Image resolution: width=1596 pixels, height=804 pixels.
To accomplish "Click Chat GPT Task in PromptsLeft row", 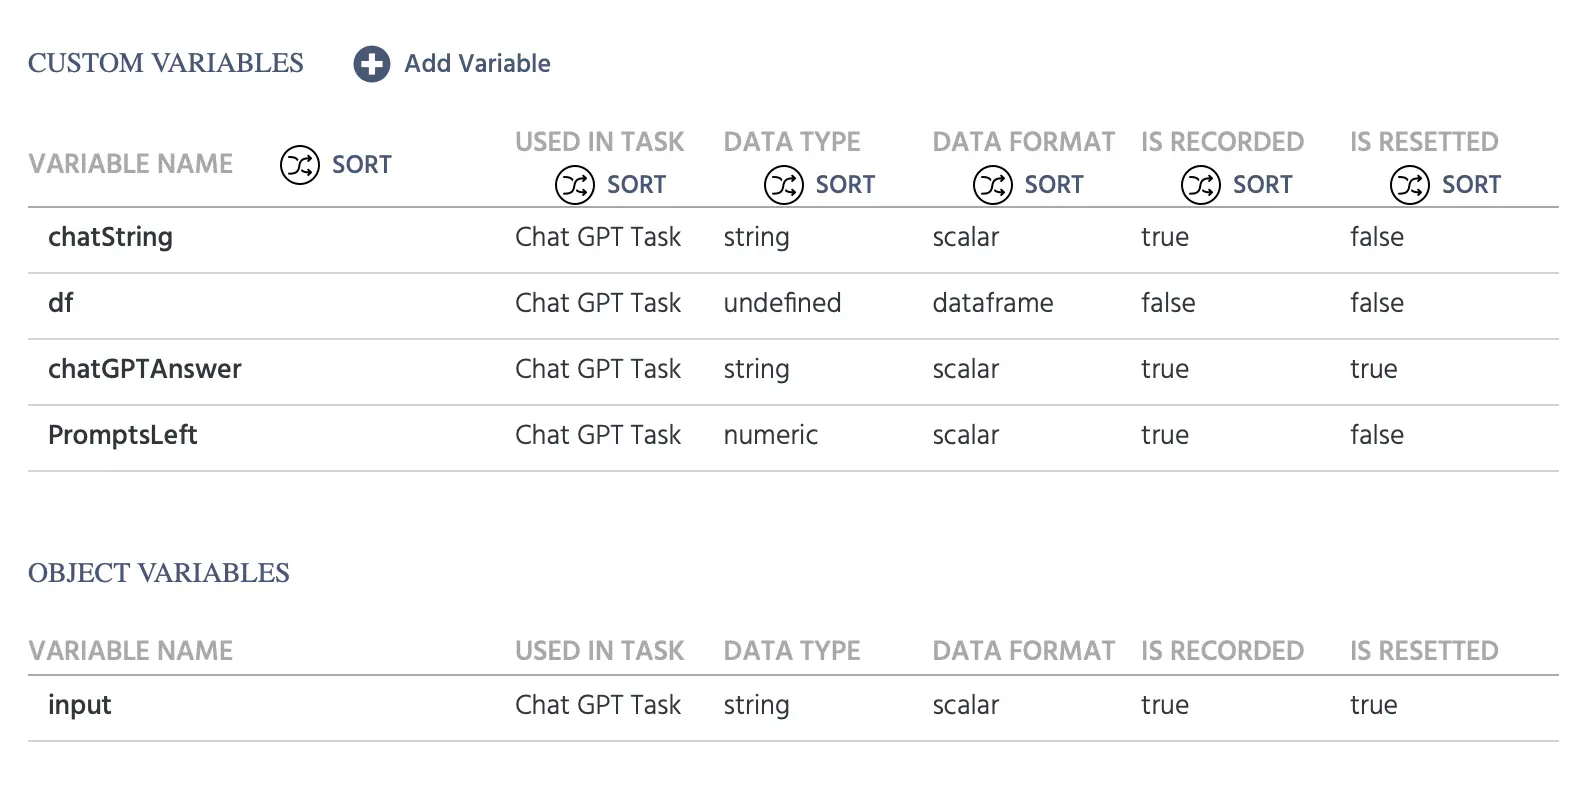I will click(598, 435).
